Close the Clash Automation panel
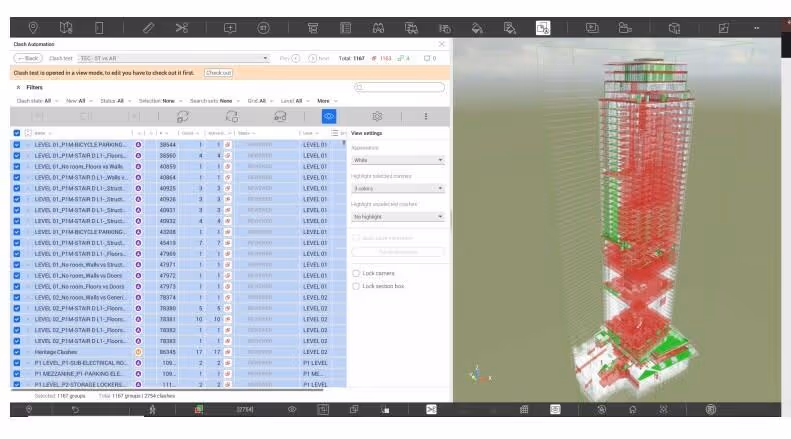Screen dimensions: 791x439 [441, 44]
